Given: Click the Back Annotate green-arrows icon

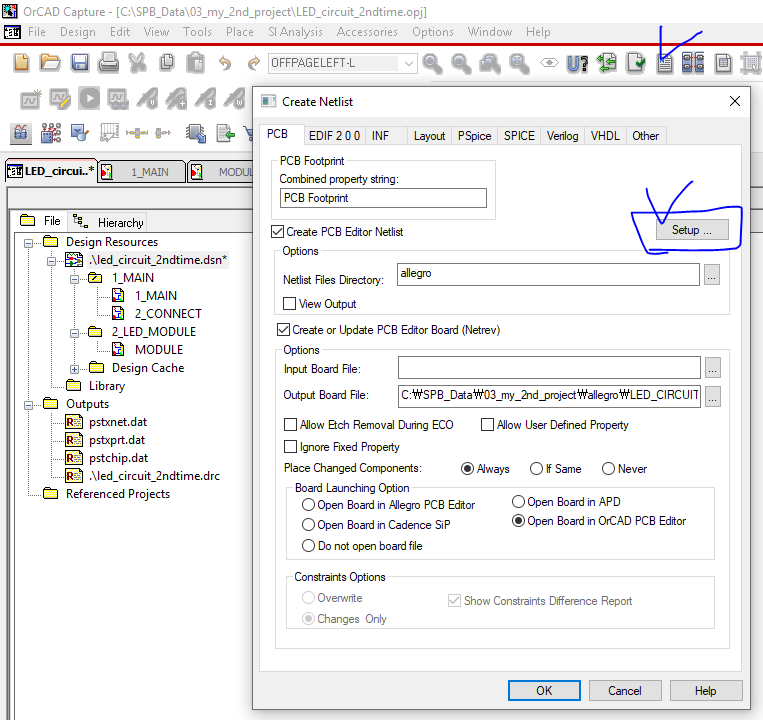Looking at the screenshot, I should [x=607, y=63].
